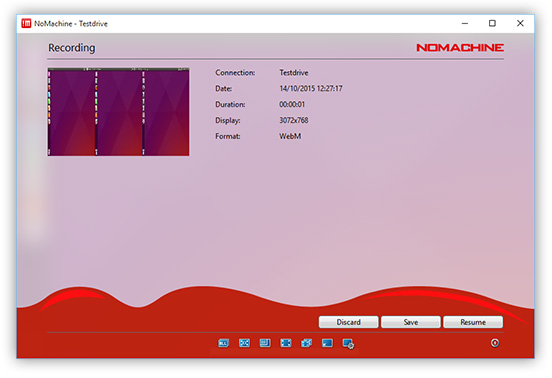Image resolution: width=552 pixels, height=378 pixels.
Task: Click the third icon in bottom toolbar
Action: coord(265,343)
